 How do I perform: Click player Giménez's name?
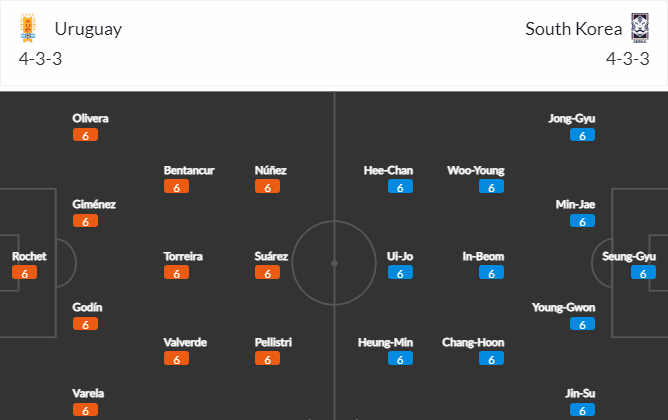(94, 204)
